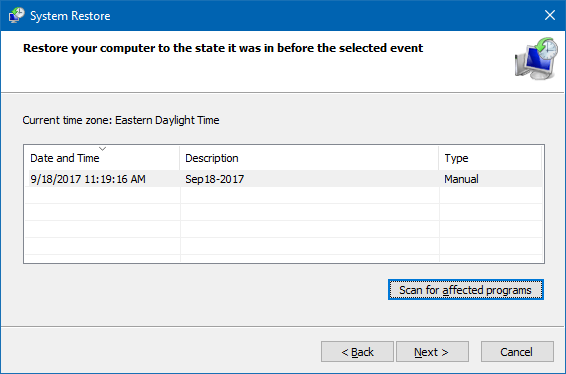Image resolution: width=566 pixels, height=374 pixels.
Task: Click the Sep18-2017 description cell
Action: click(x=214, y=179)
